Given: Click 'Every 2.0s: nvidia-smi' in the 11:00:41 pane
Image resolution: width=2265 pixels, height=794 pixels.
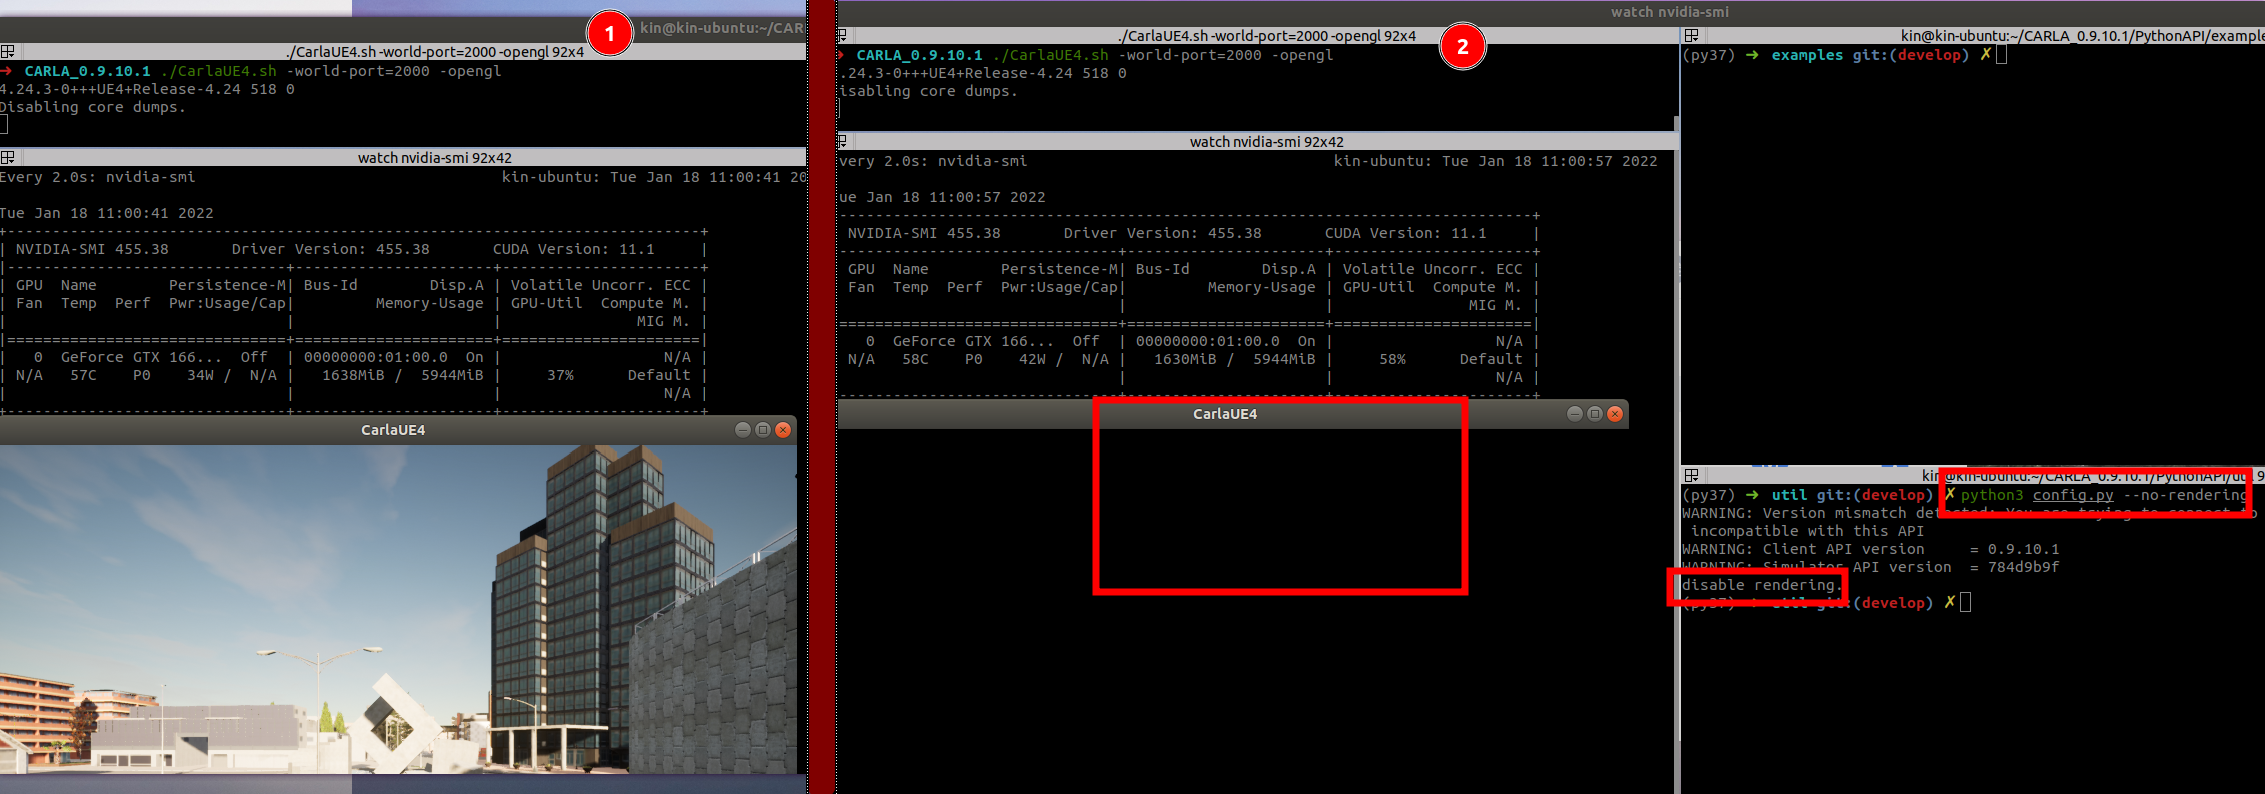Looking at the screenshot, I should 97,178.
